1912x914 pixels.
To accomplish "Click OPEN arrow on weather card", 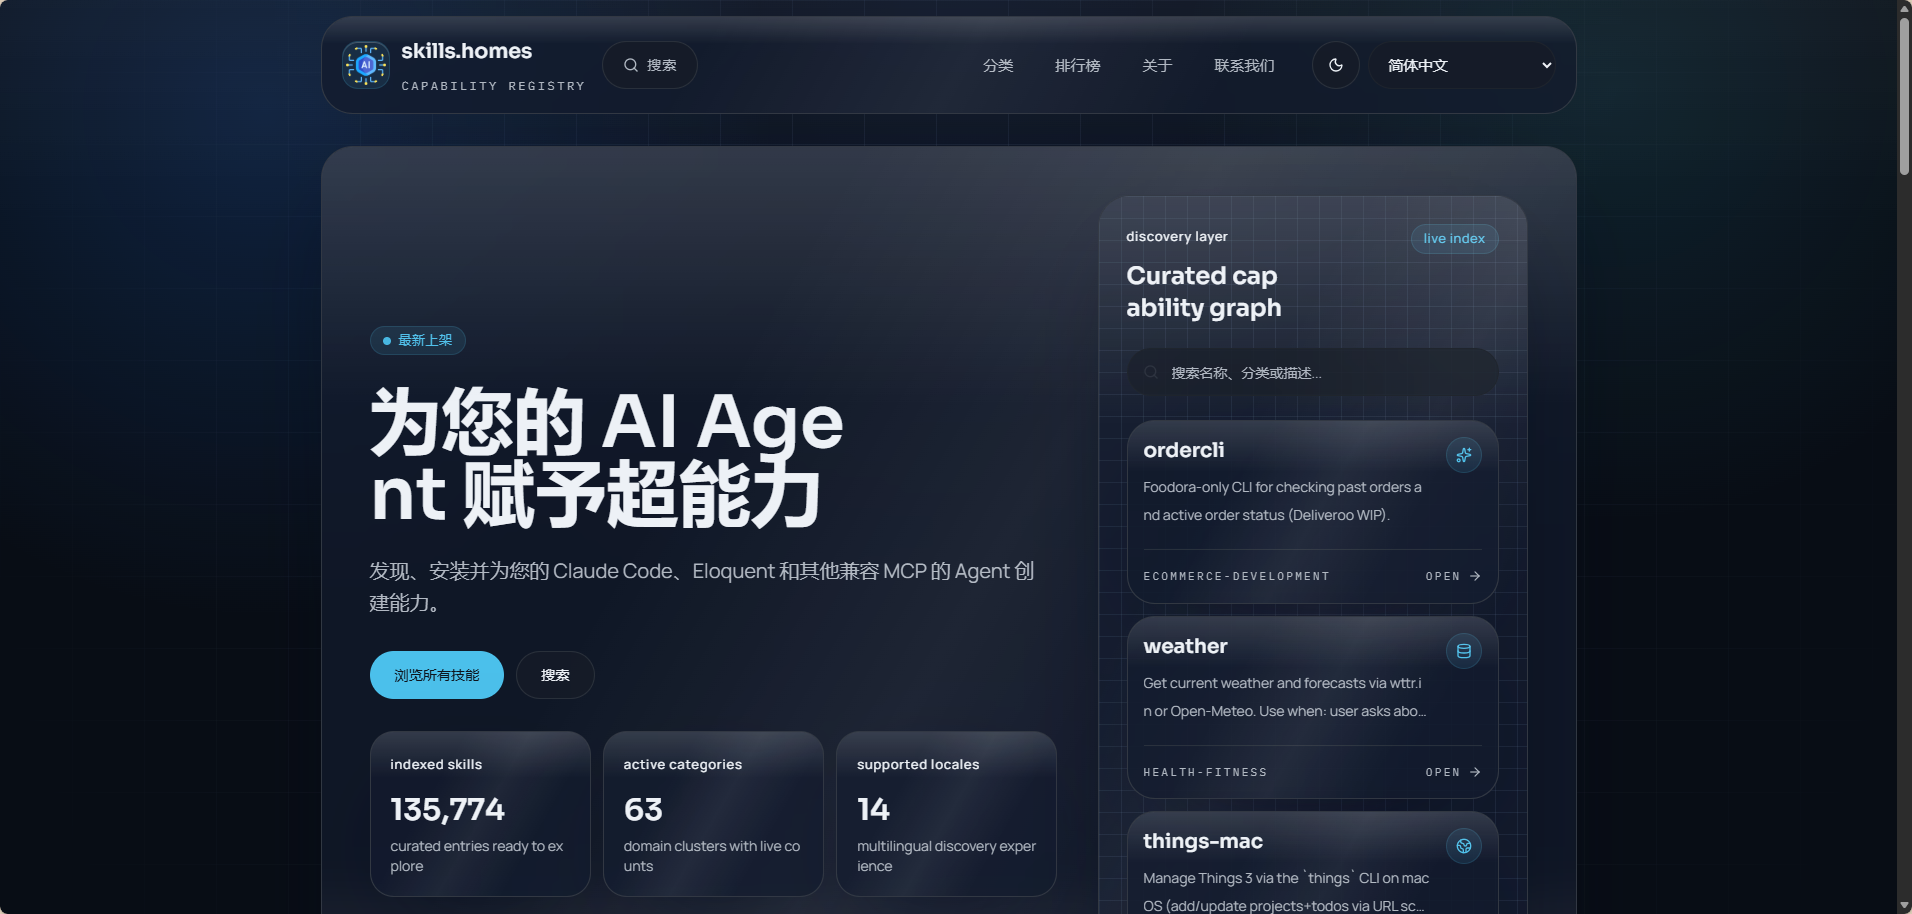I will 1453,772.
